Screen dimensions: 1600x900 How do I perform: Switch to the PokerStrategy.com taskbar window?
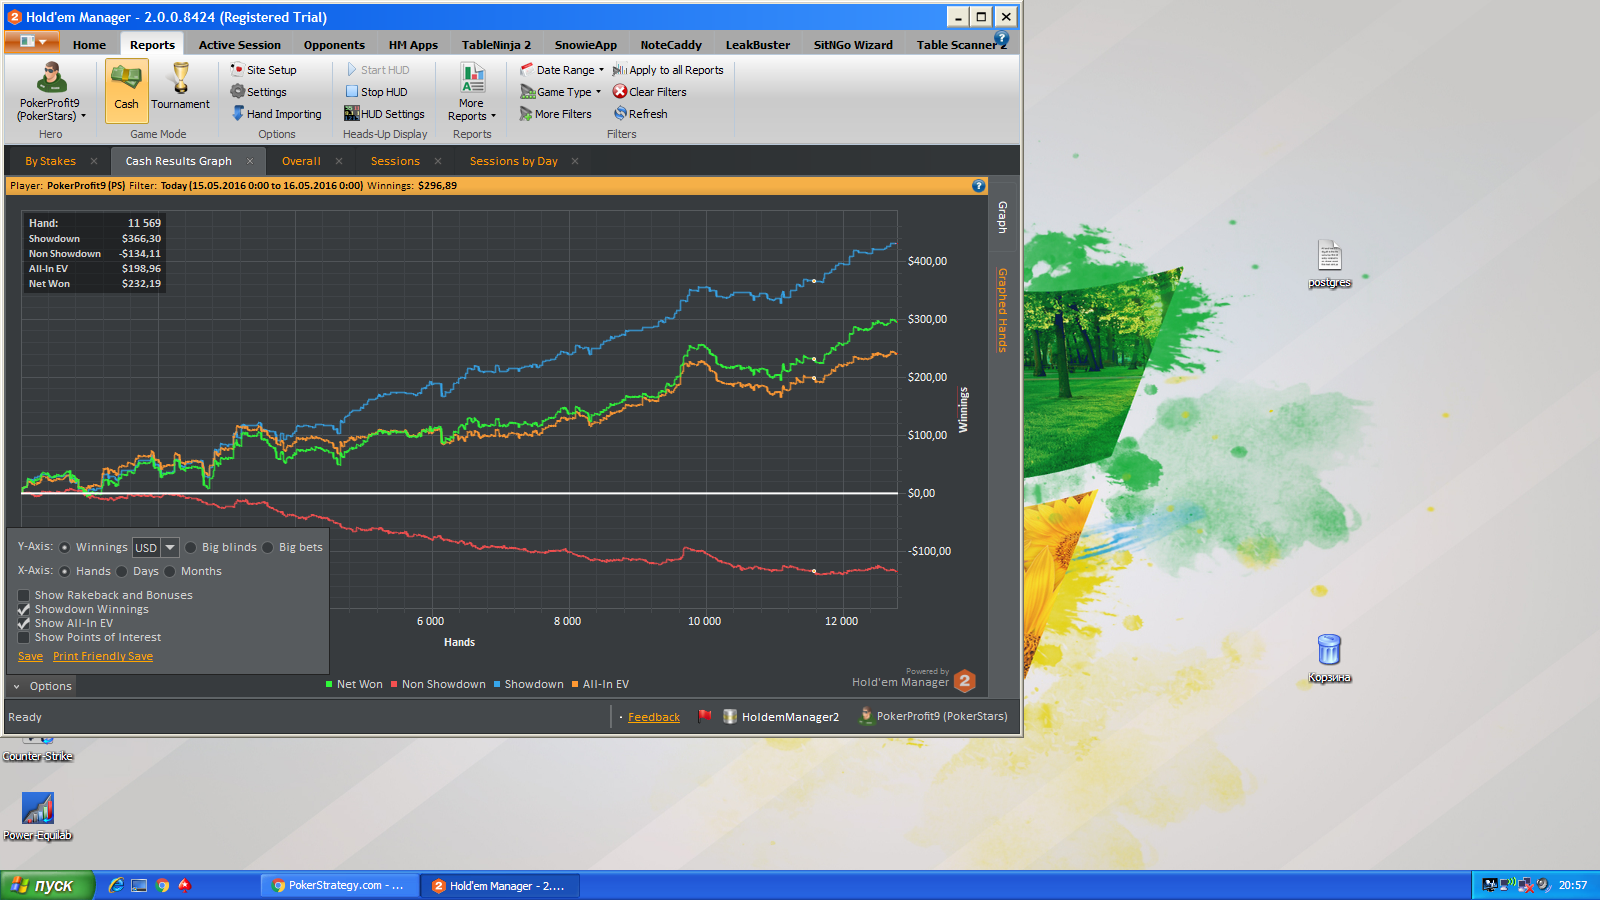[x=338, y=885]
